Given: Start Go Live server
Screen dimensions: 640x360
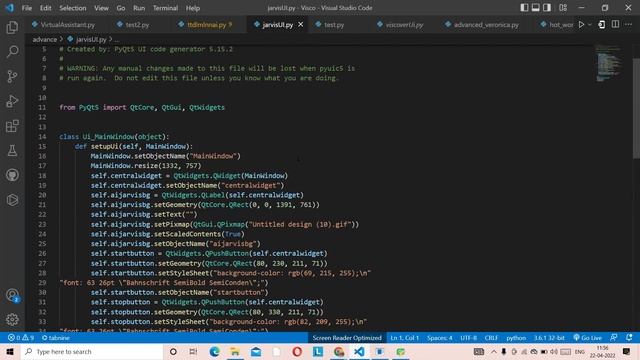Looking at the screenshot, I should click(x=588, y=338).
